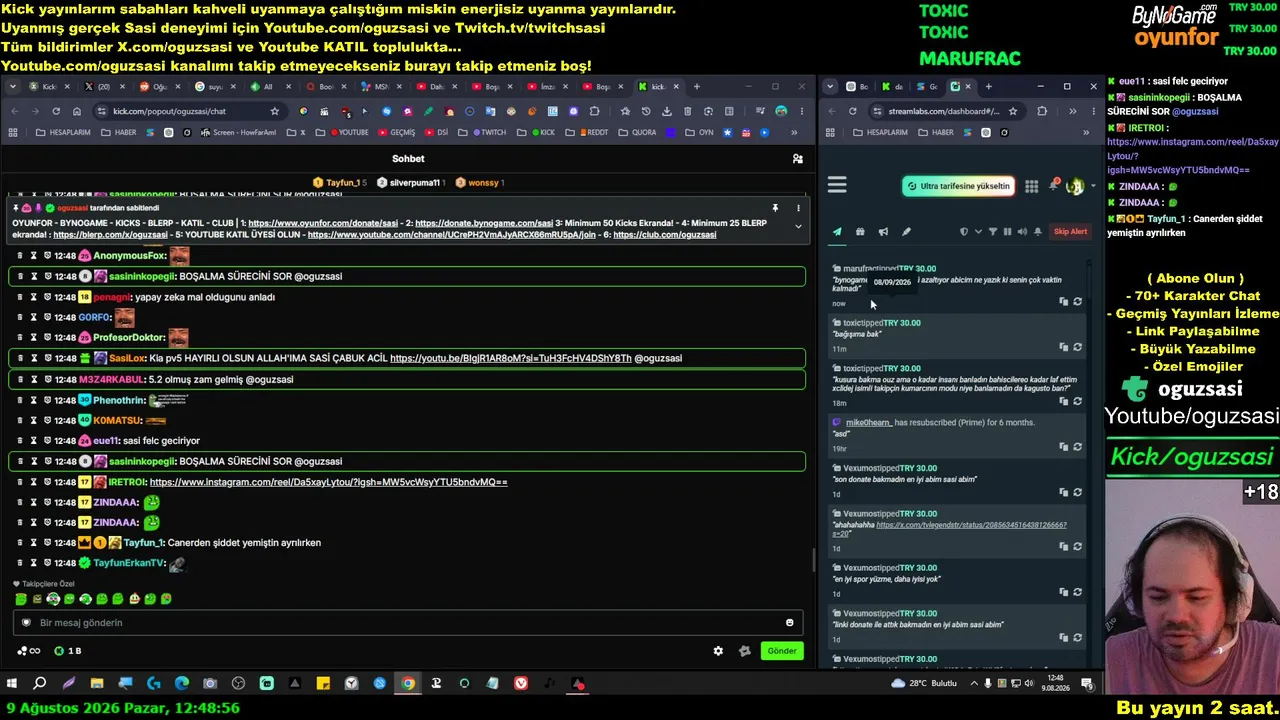The image size is (1280, 720).
Task: Unpin the pinned message in Kick chat
Action: [775, 208]
